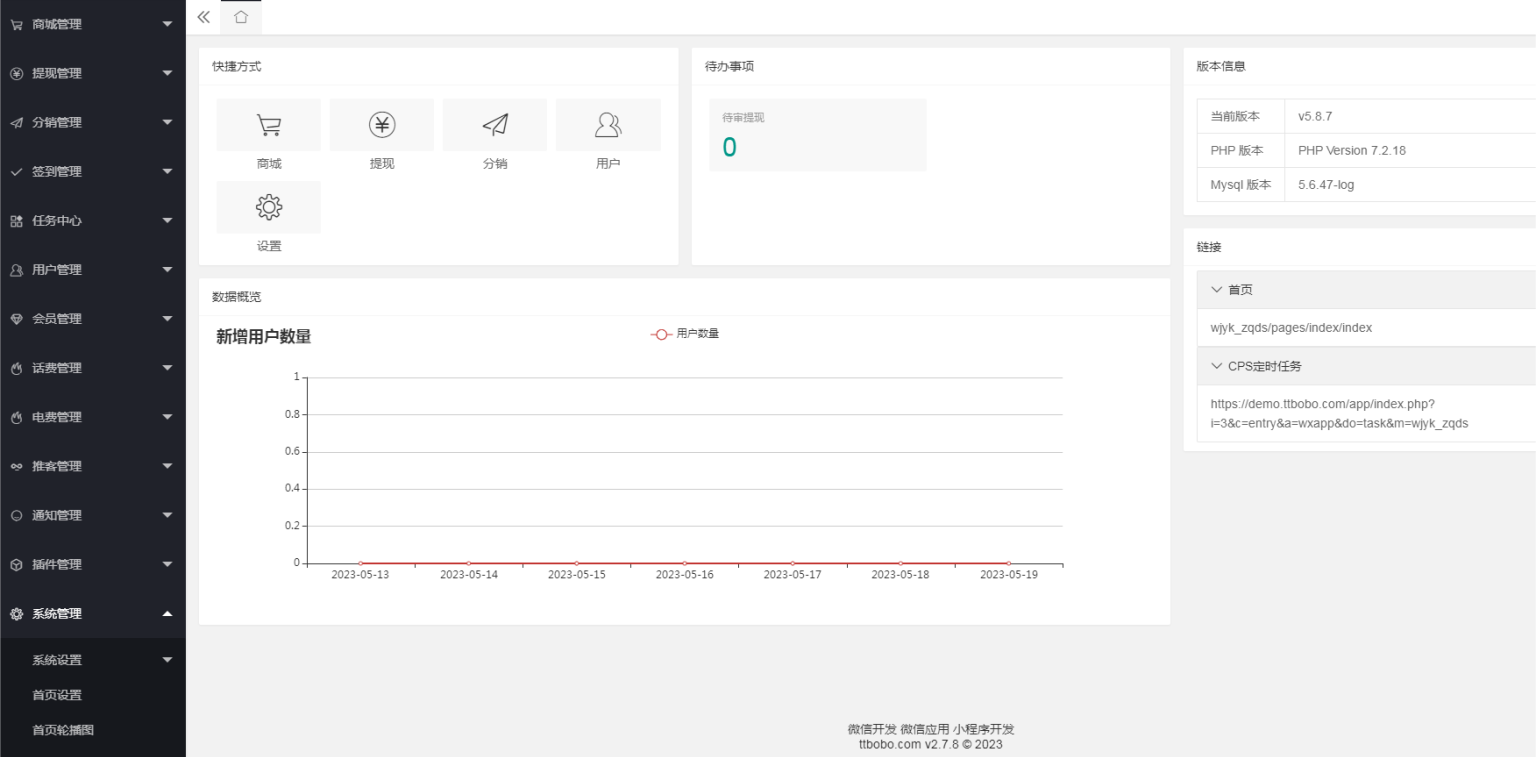Open the 话费管理 menu item
This screenshot has height=757, width=1536.
coord(93,368)
